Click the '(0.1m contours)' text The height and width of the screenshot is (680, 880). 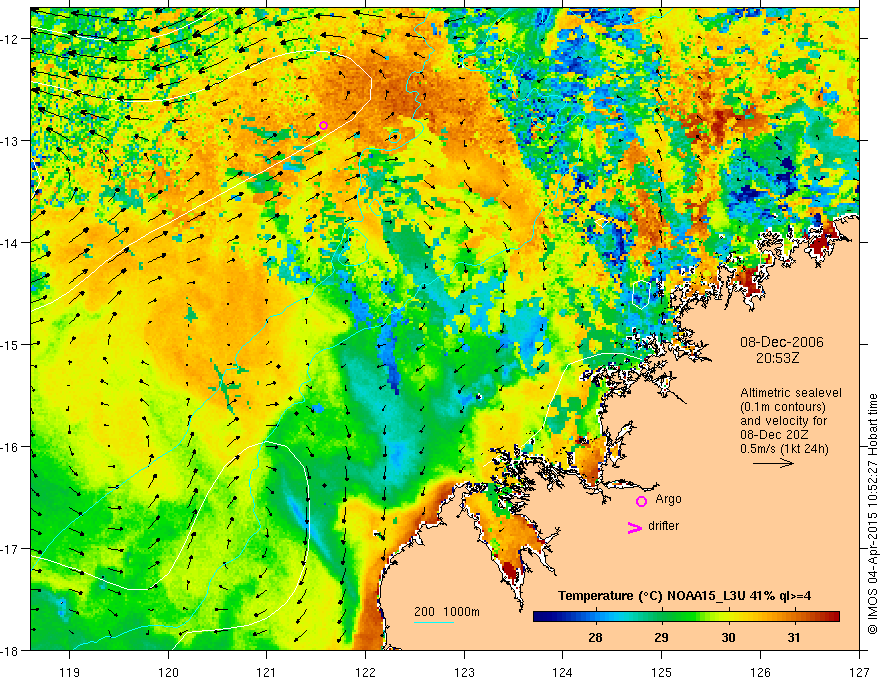coord(783,407)
